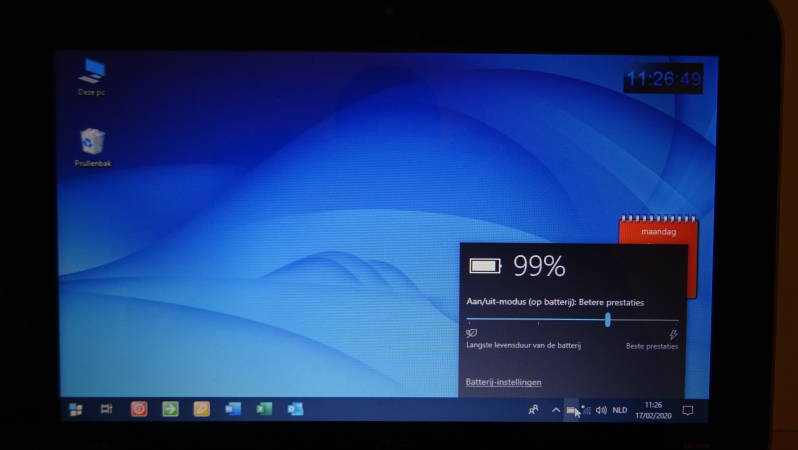Click the digital clock desktop widget
Screen dimensions: 798x450
pos(664,79)
